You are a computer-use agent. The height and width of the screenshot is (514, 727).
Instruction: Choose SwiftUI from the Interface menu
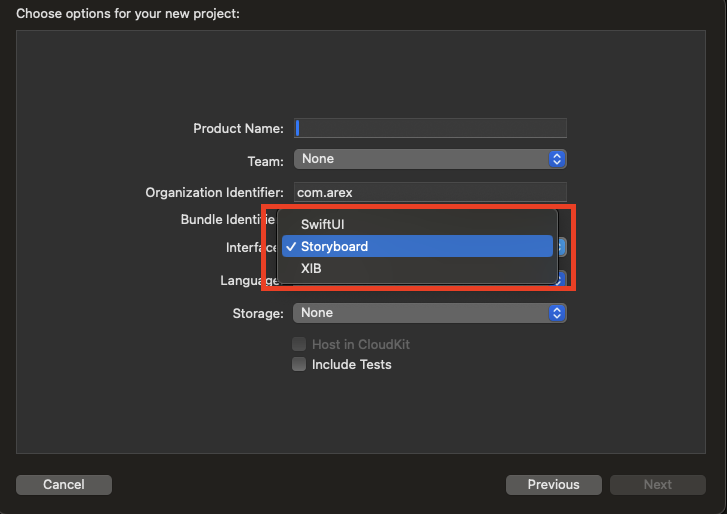click(322, 224)
